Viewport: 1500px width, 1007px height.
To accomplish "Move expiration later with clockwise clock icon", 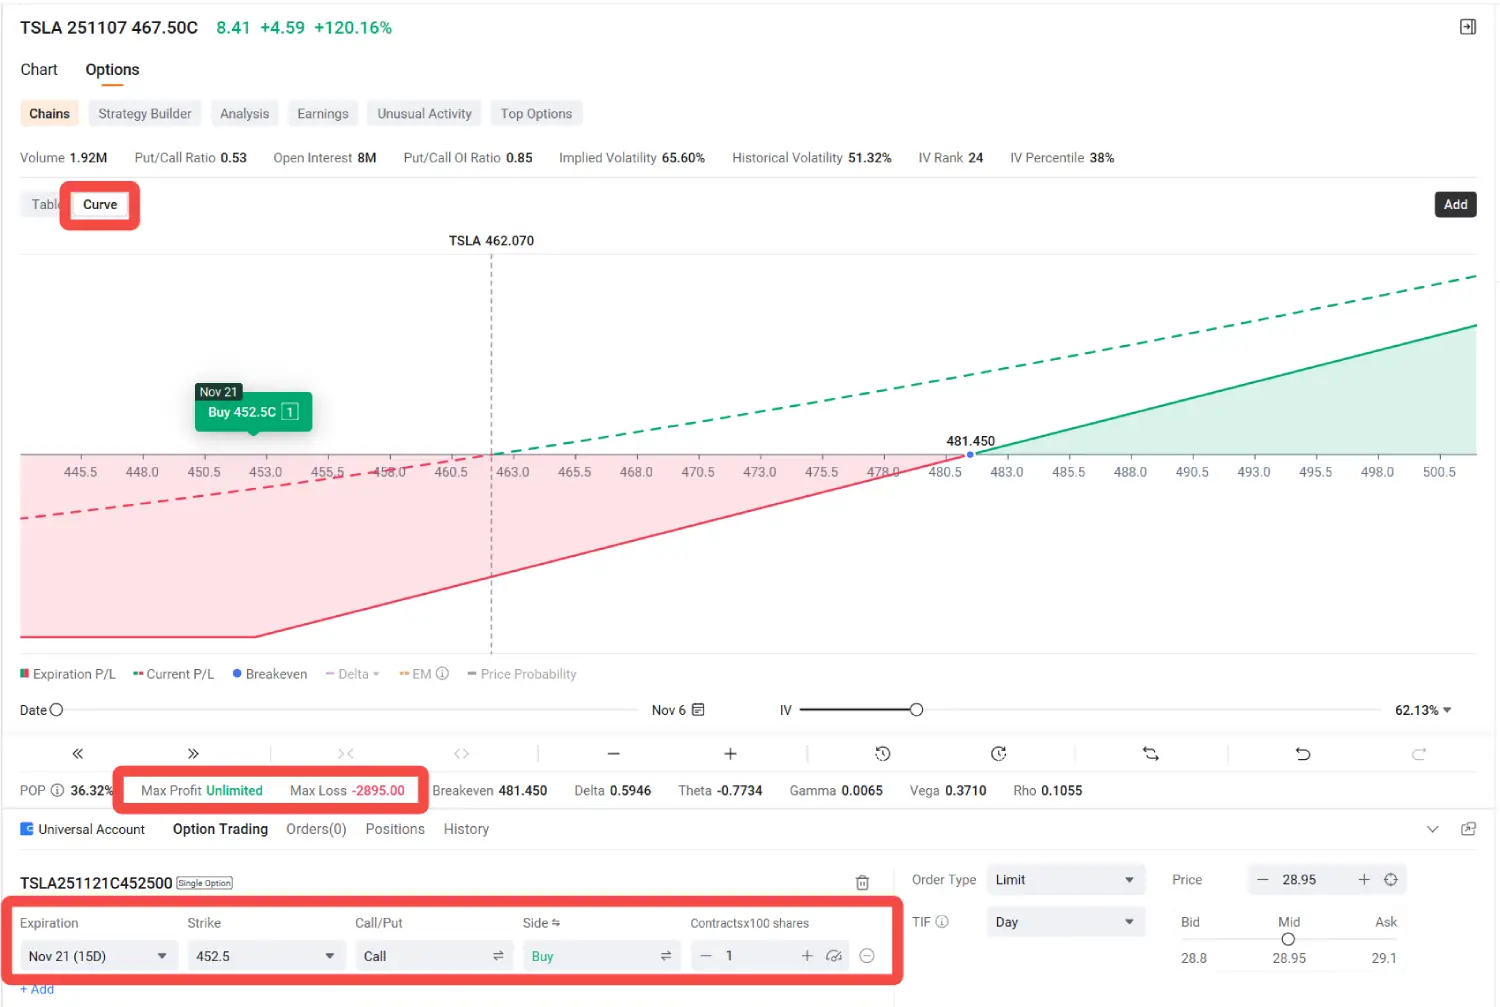I will 998,754.
